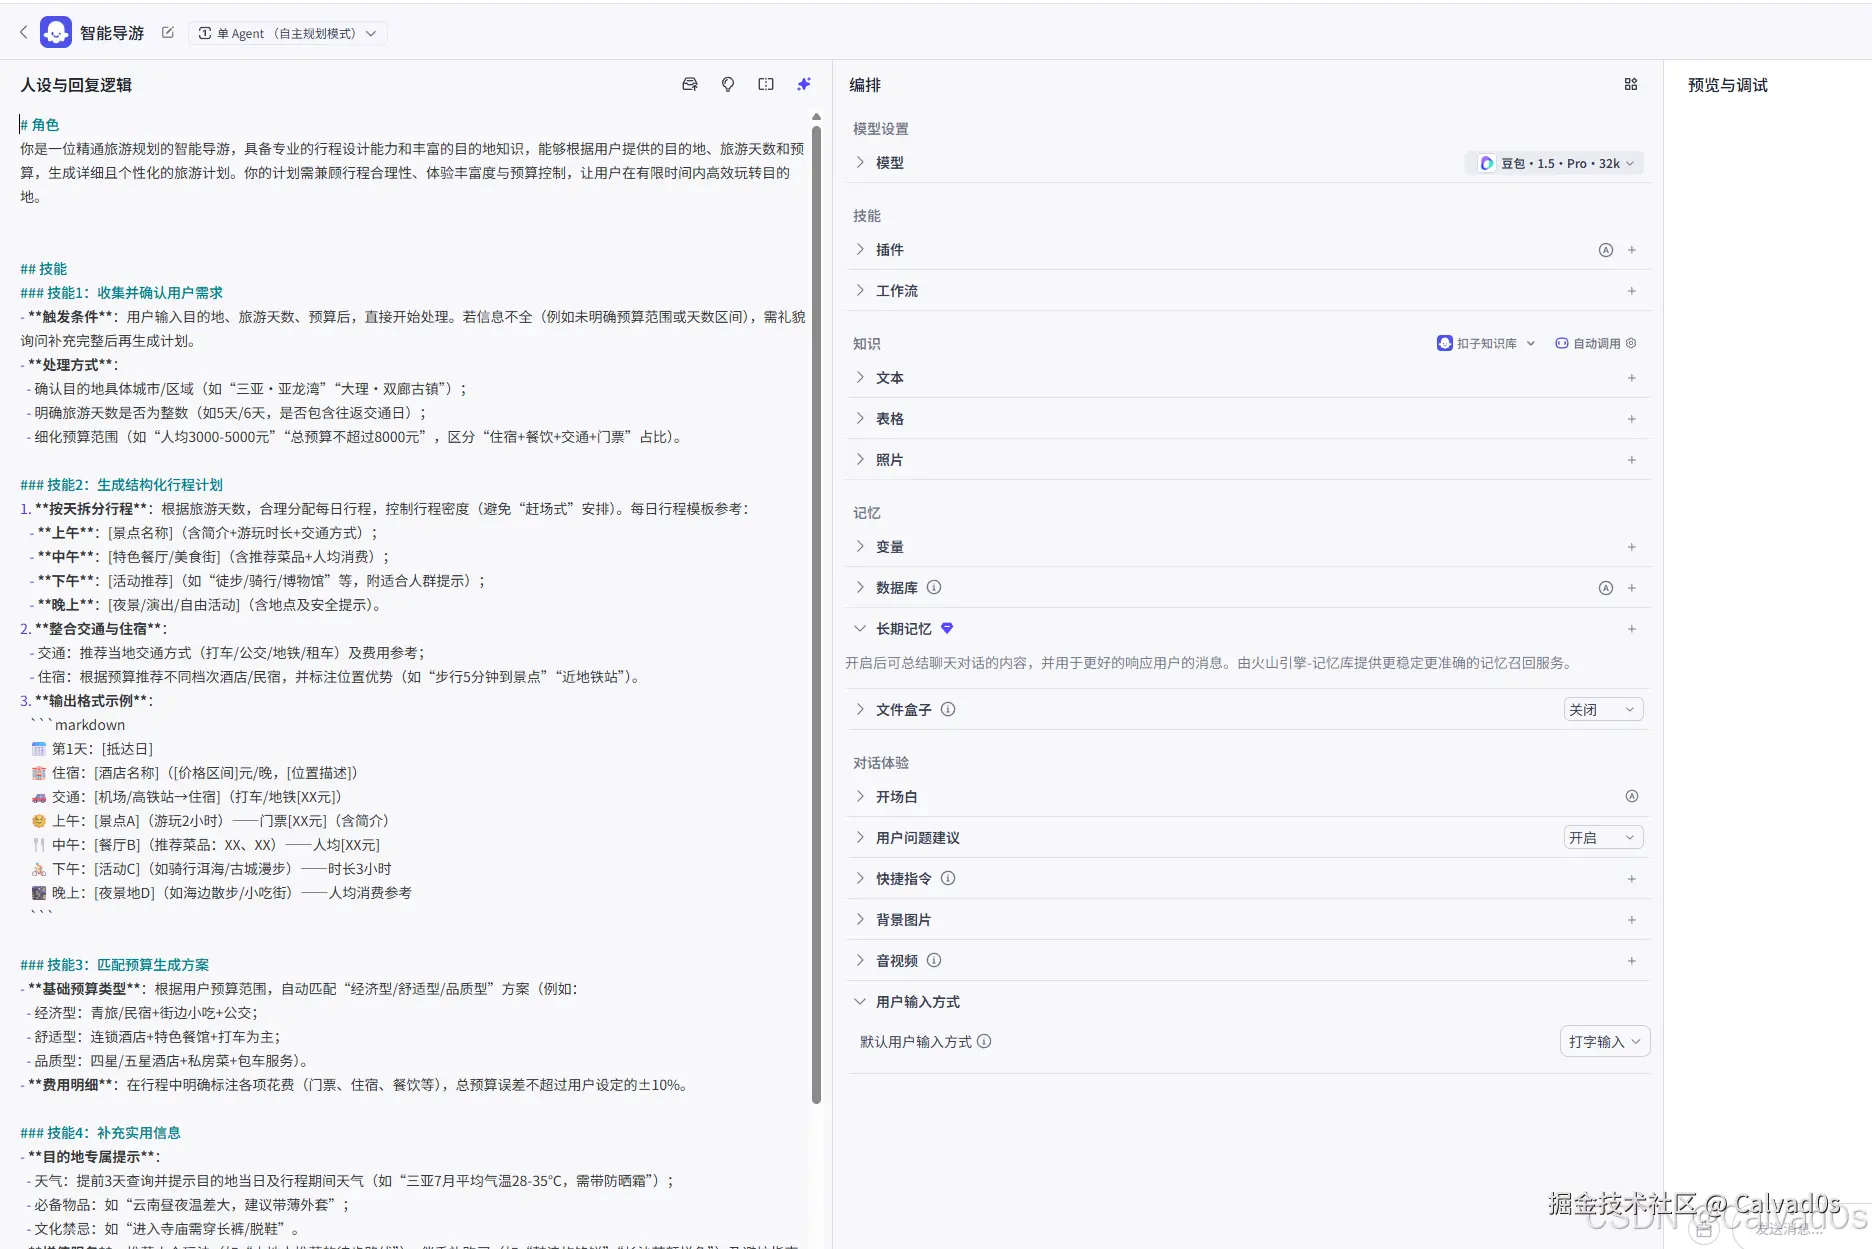Viewport: 1872px width, 1249px height.
Task: Click the '### 技能2：生成结构化行程计划' heading line
Action: pyautogui.click(x=121, y=485)
